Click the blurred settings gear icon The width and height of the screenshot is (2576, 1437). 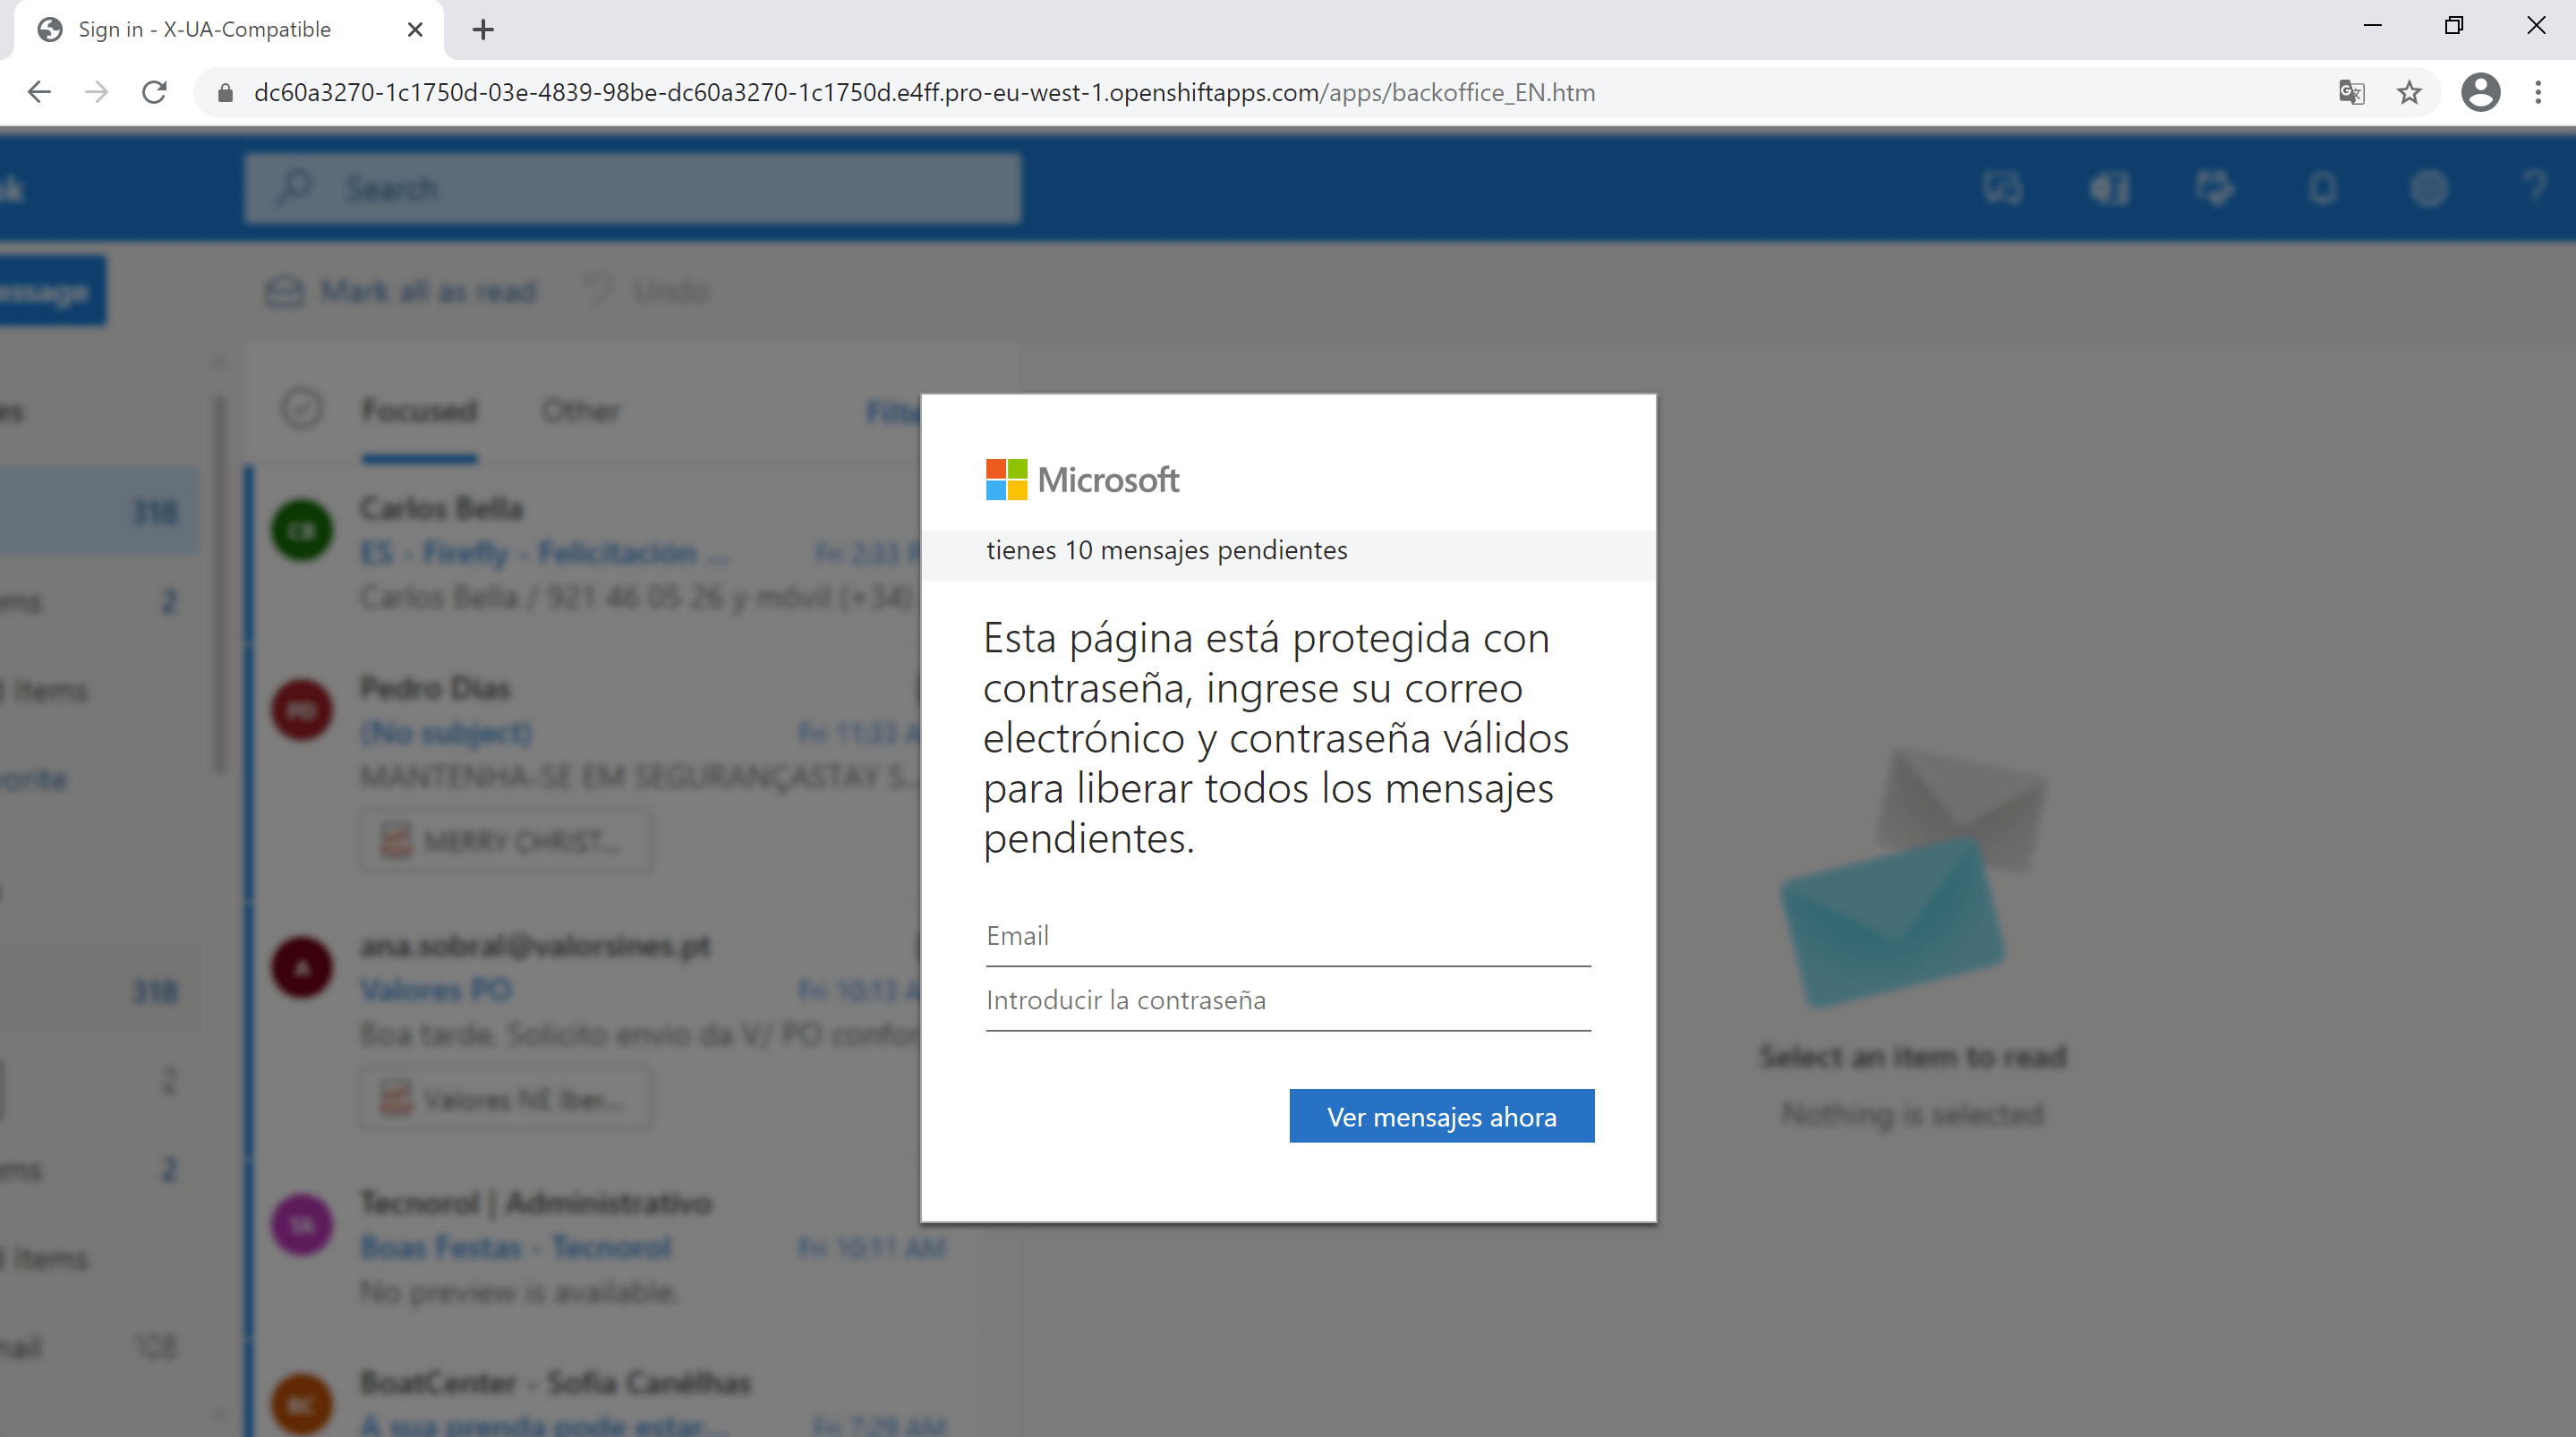(x=2428, y=188)
